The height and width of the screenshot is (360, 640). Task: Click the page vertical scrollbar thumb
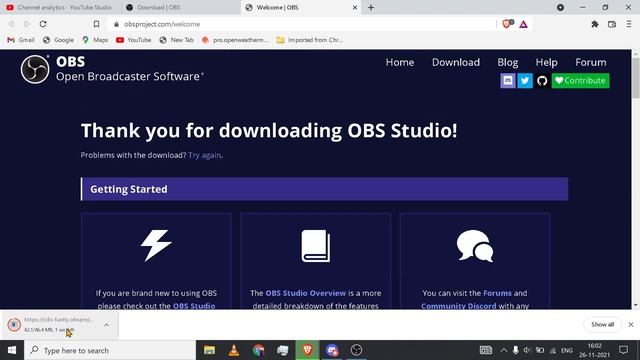point(636,78)
